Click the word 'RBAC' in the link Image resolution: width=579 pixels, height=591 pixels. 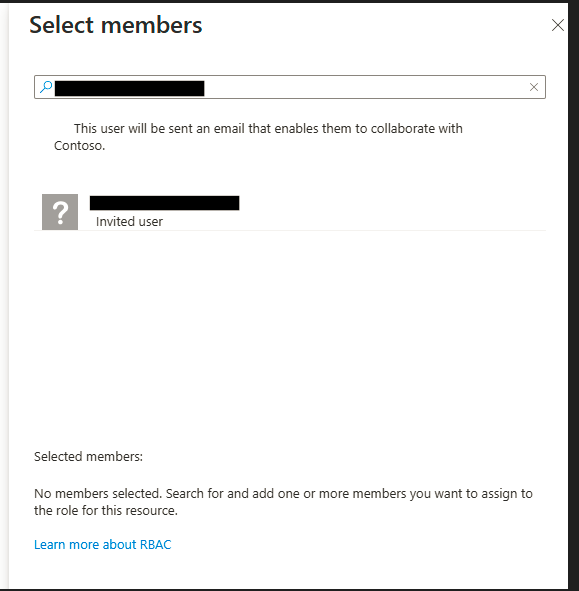click(155, 544)
